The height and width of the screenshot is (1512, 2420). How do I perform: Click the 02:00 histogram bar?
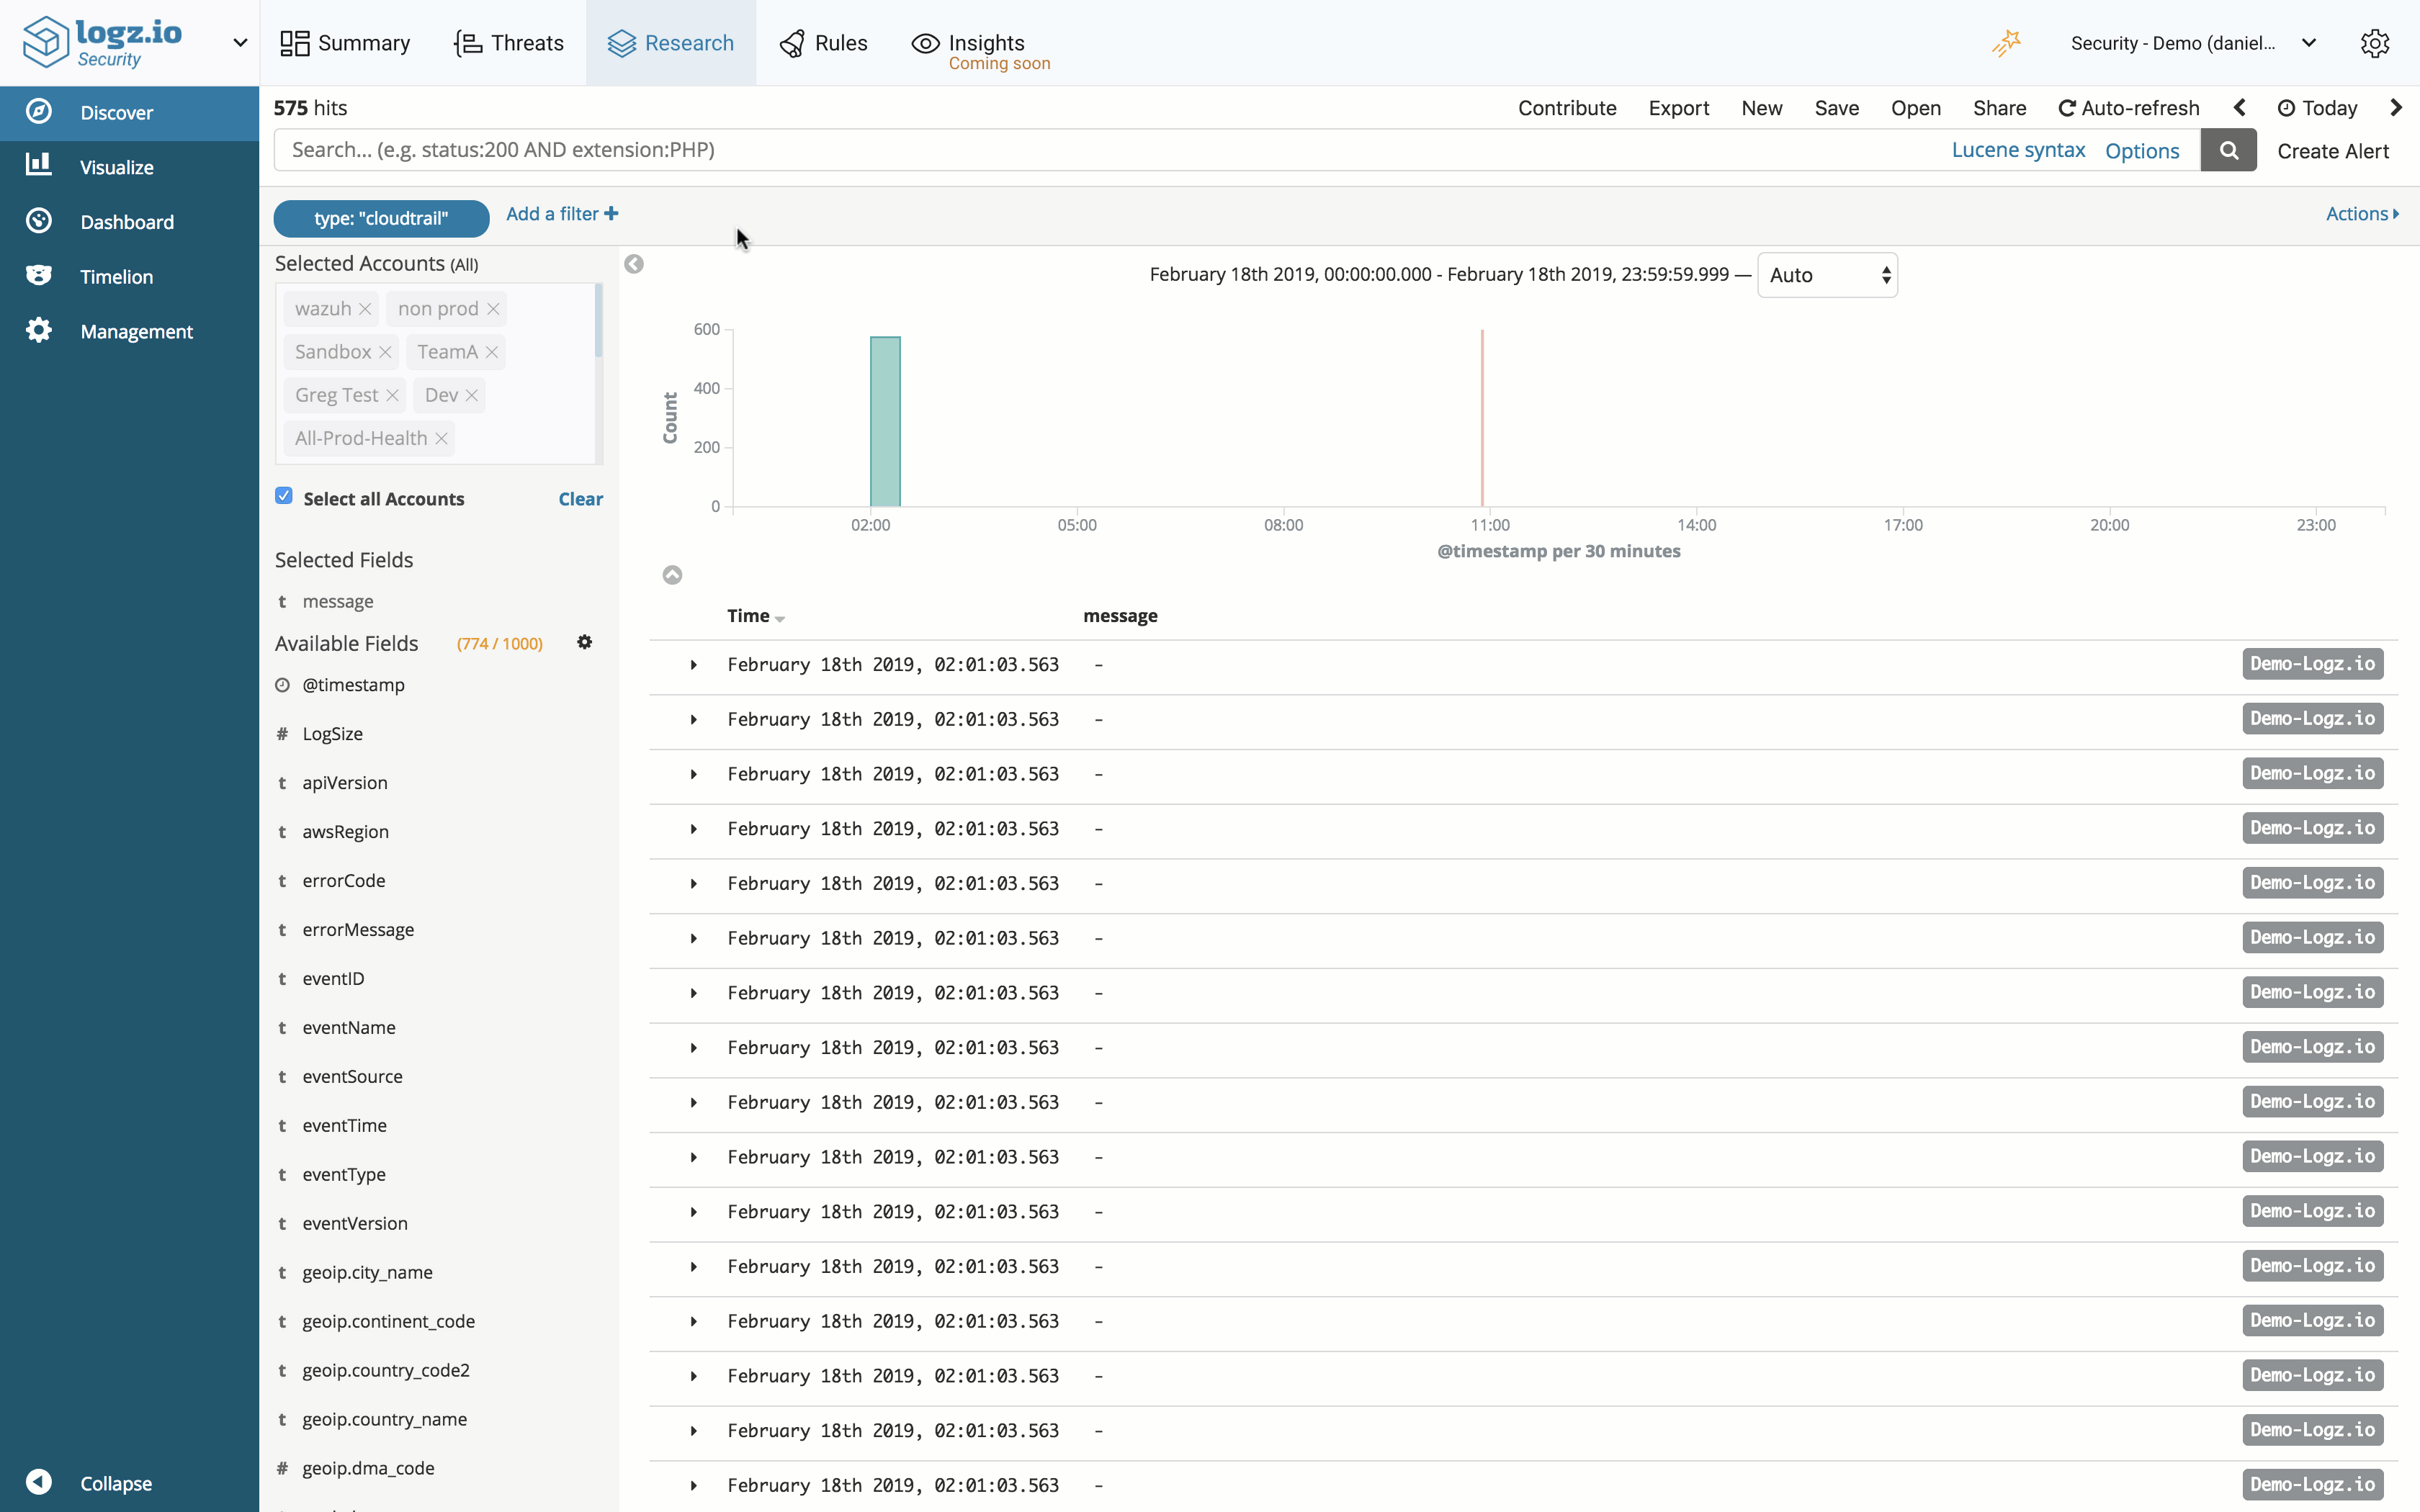[x=885, y=421]
